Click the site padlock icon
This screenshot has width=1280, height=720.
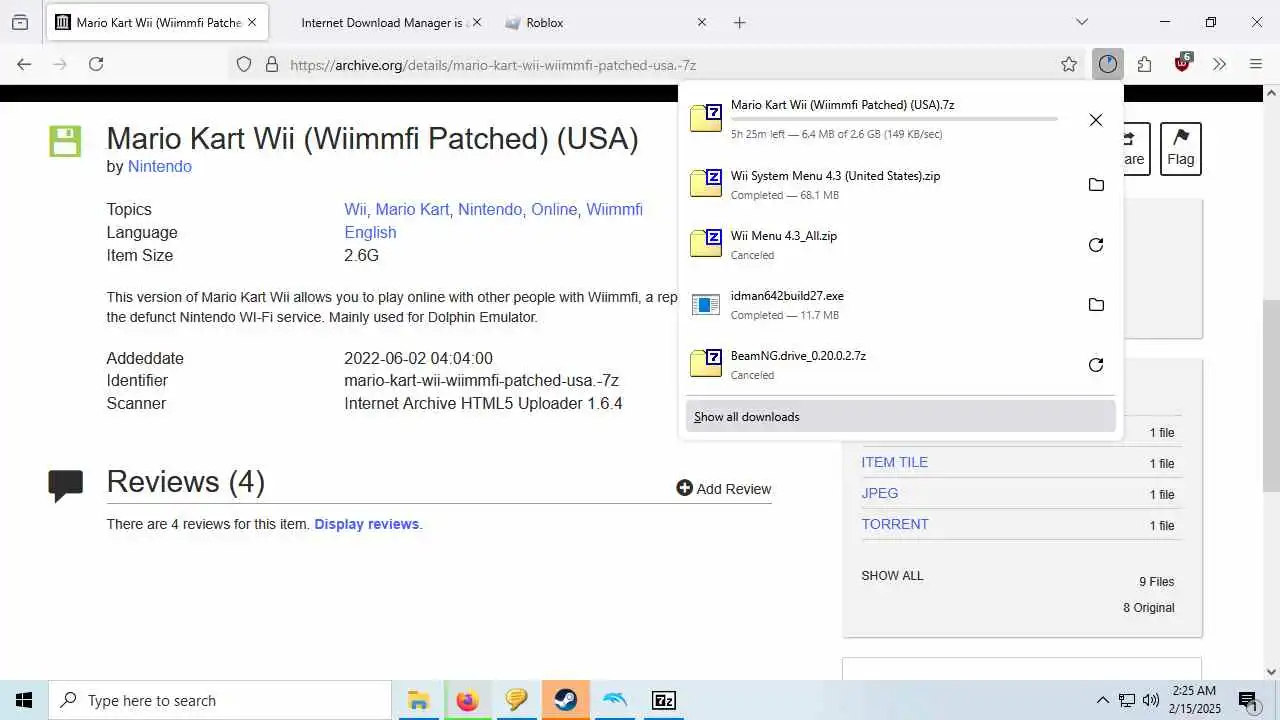[x=271, y=64]
